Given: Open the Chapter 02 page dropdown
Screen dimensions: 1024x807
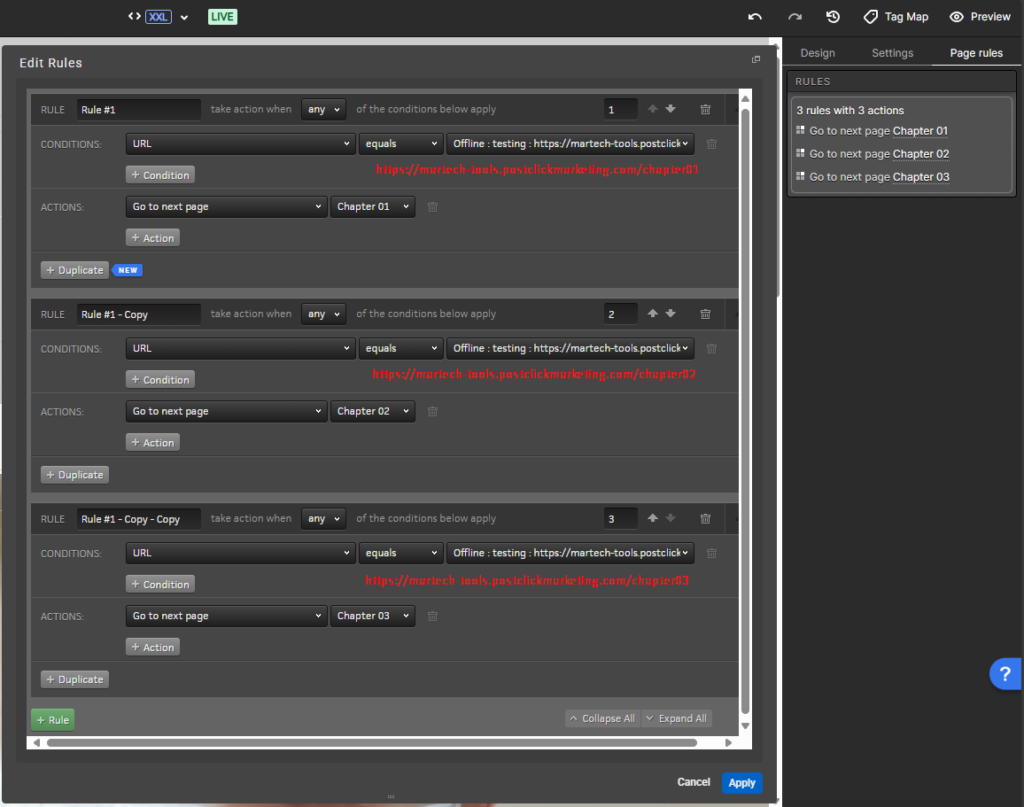Looking at the screenshot, I should click(x=372, y=411).
